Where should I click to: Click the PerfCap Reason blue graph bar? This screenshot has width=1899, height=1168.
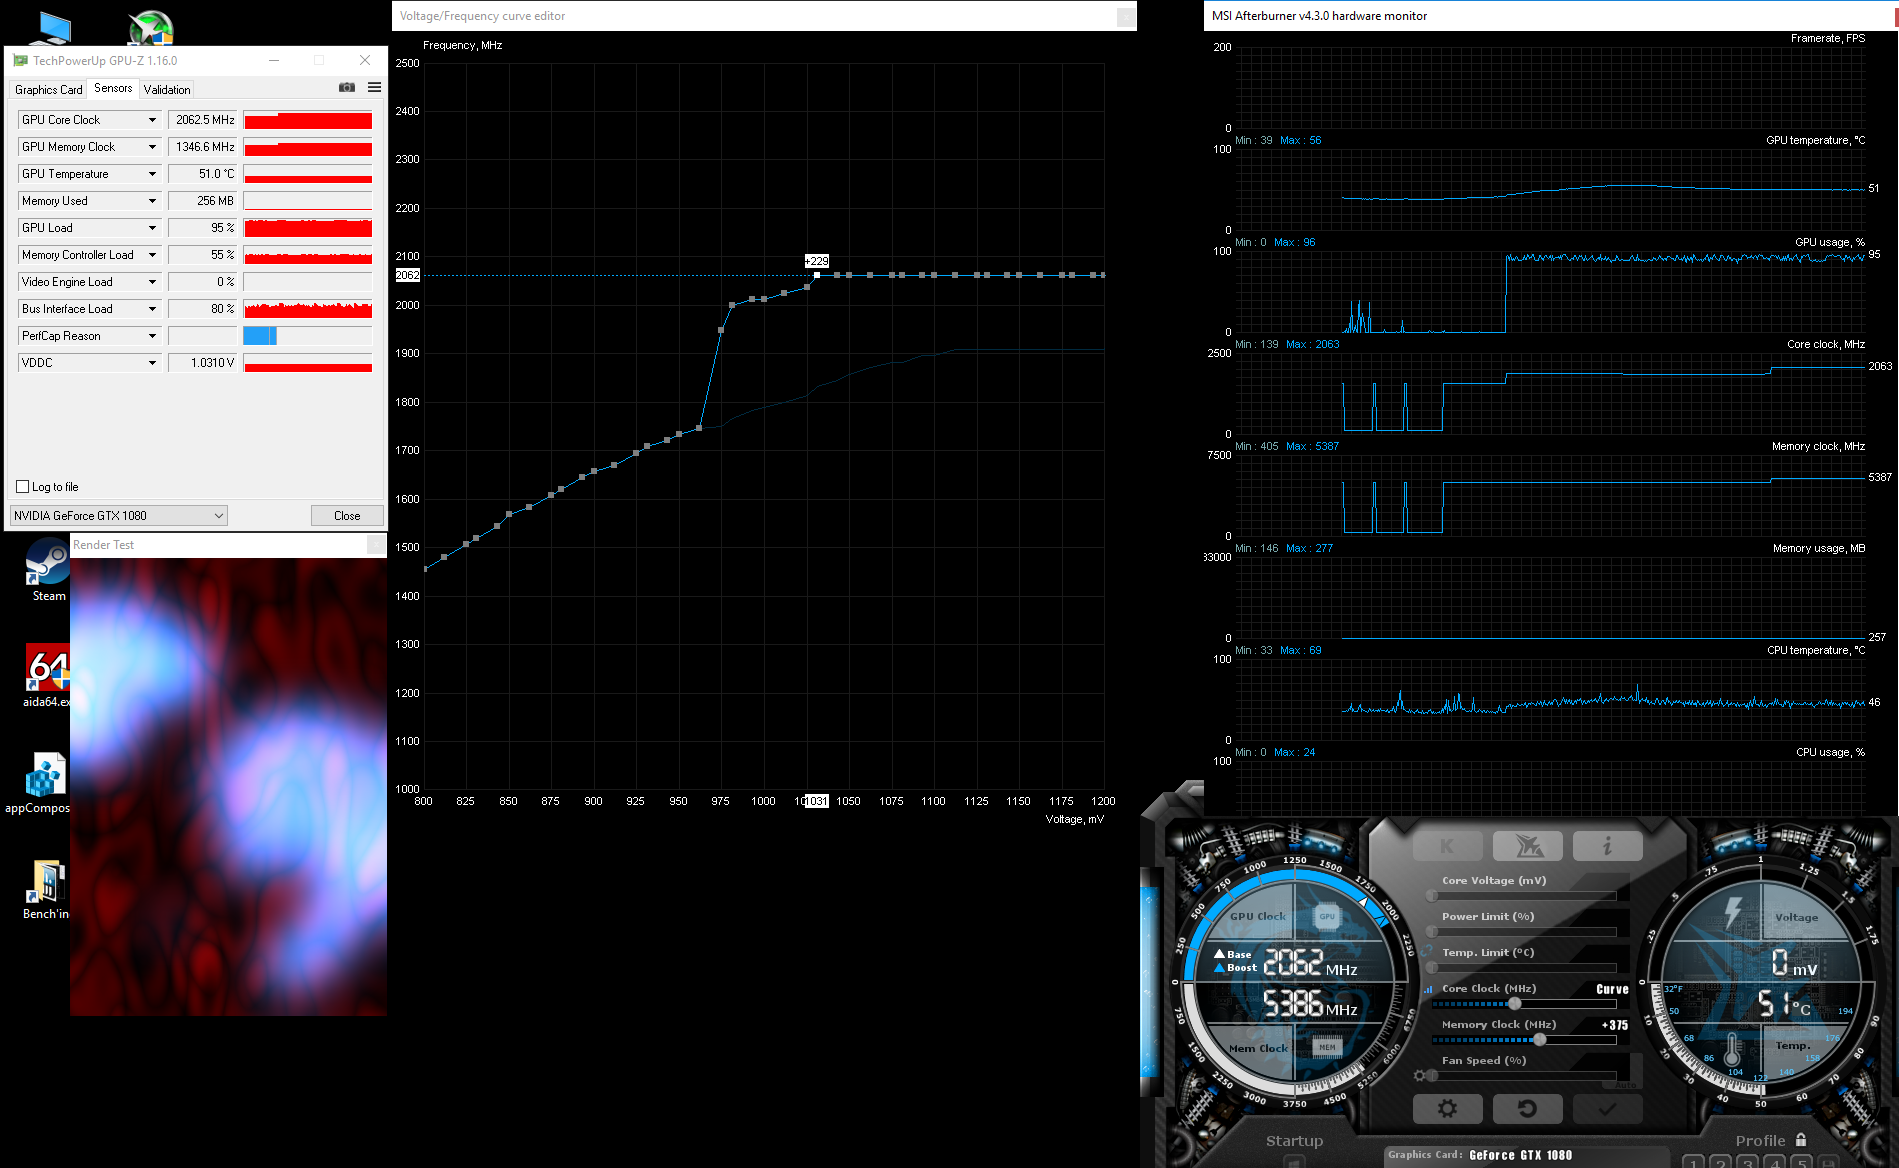click(x=260, y=336)
